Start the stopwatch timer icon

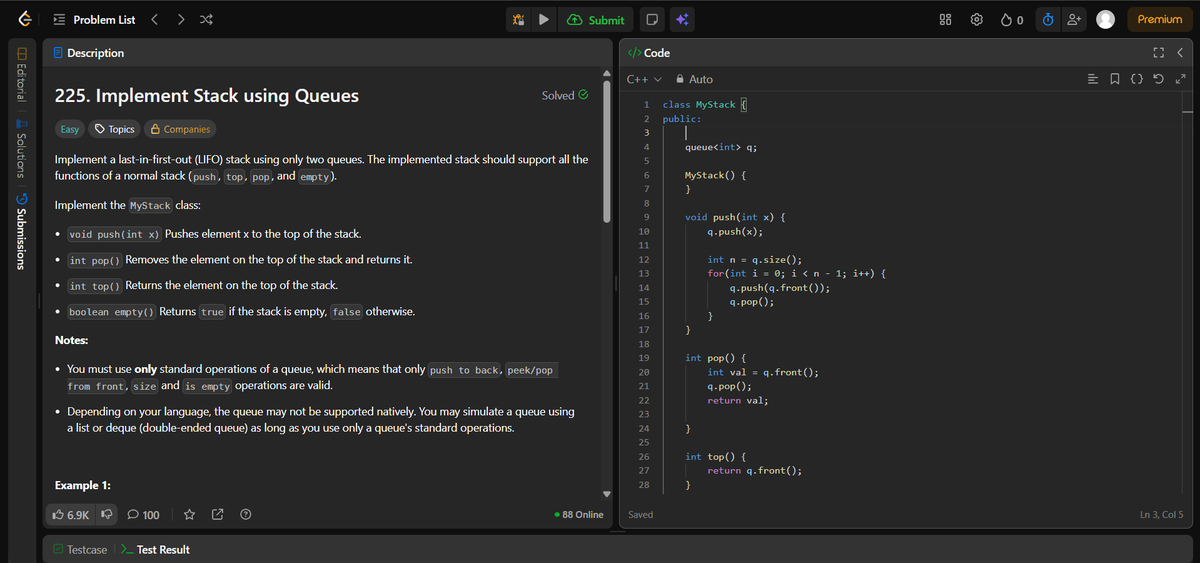[1050, 19]
